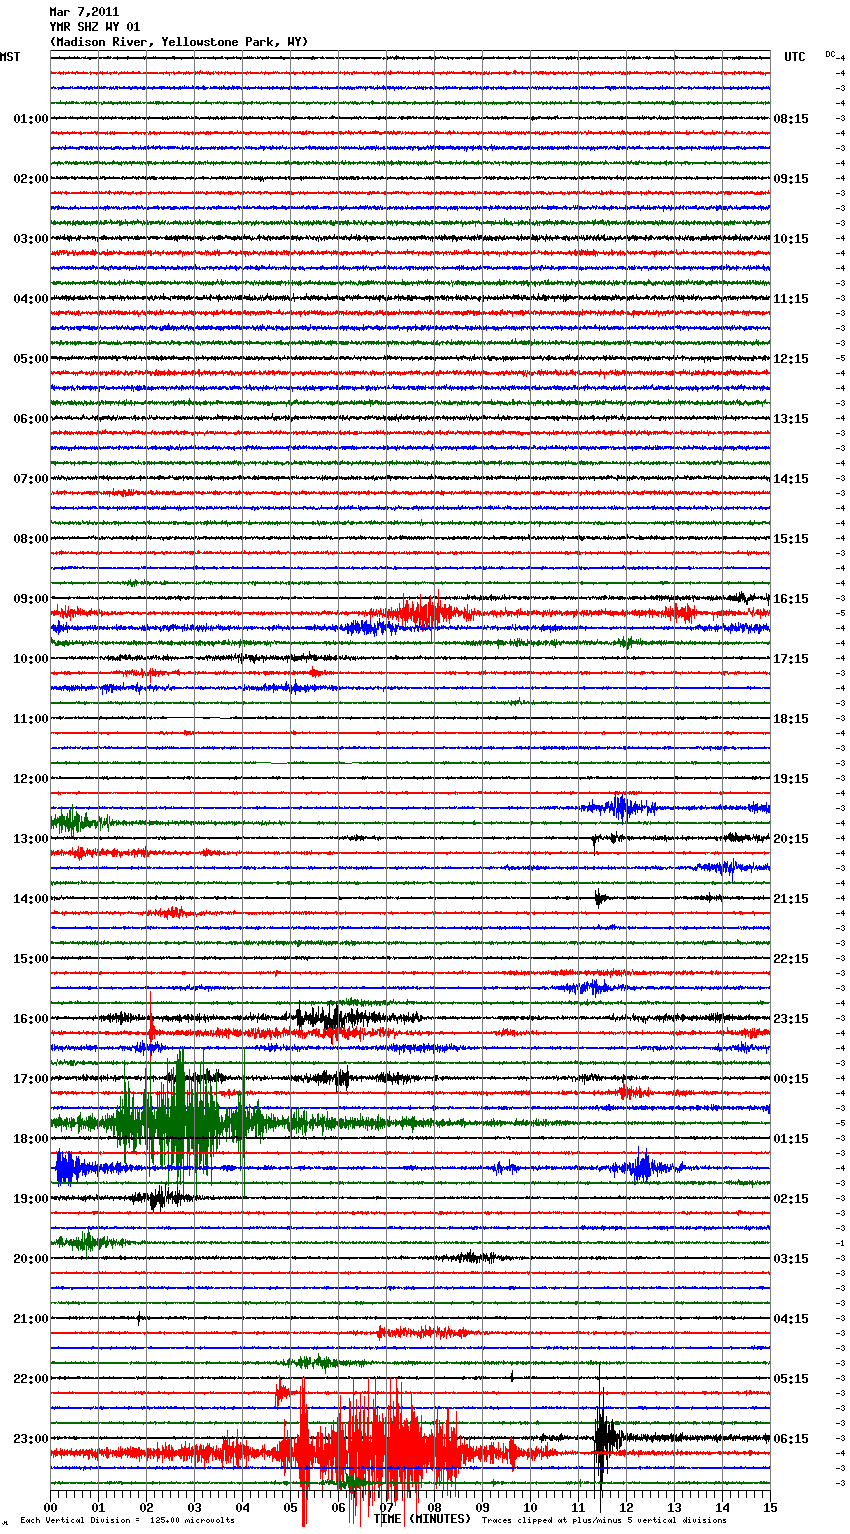Select the 13:00 MST time label
Screen dimensions: 850x1534
pos(31,839)
